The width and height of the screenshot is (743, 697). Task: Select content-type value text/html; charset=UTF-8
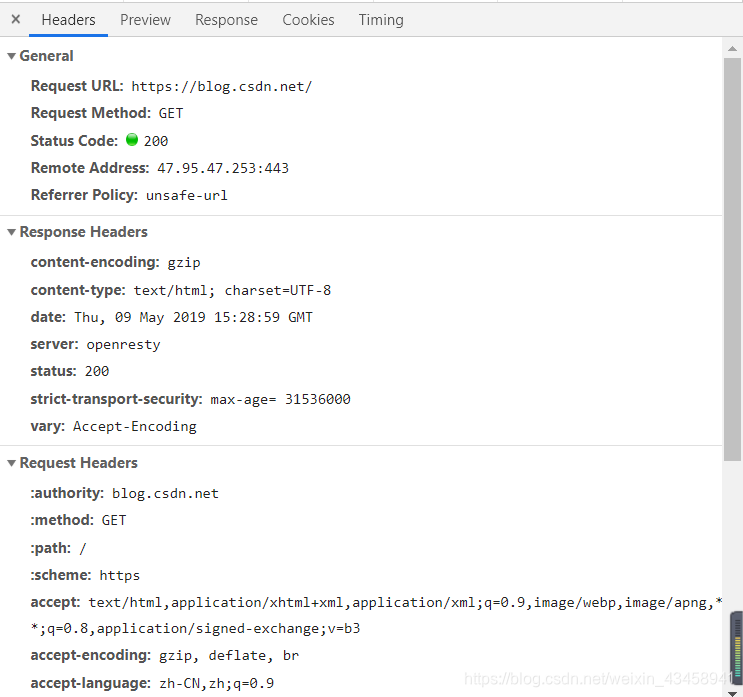[232, 290]
